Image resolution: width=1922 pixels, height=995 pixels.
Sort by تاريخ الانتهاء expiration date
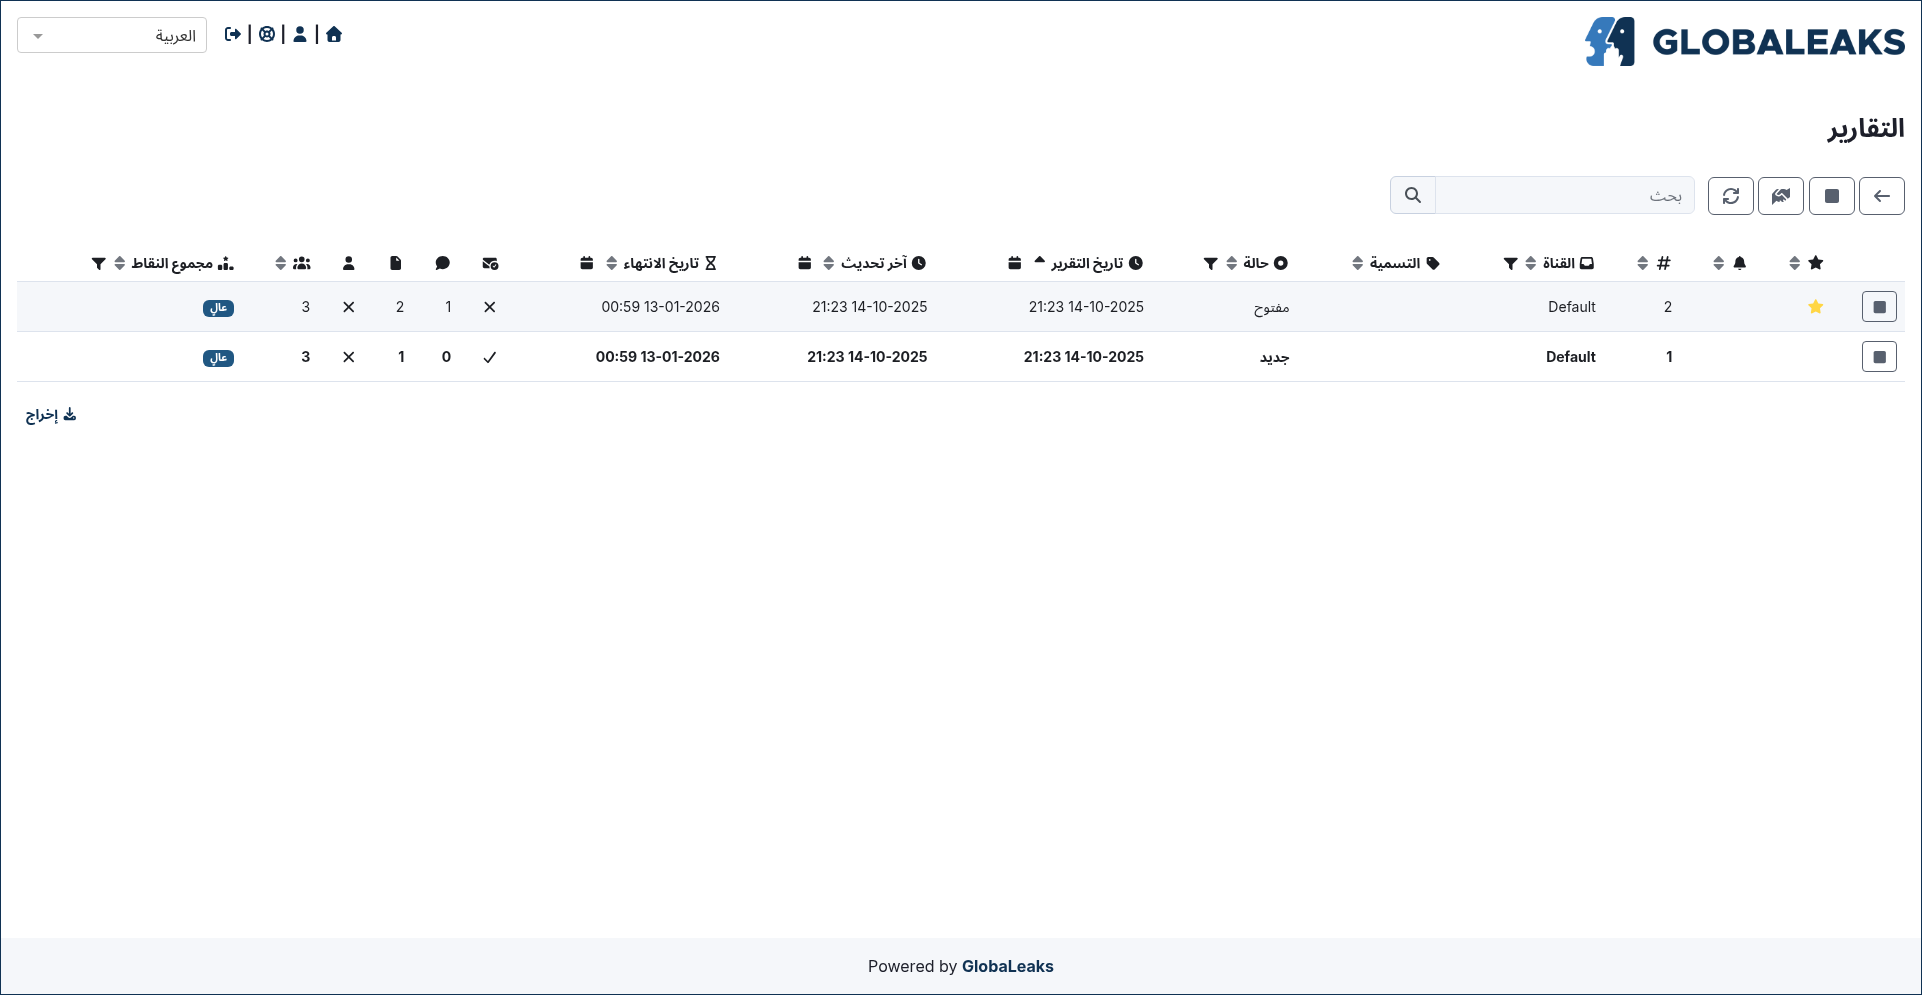pos(612,263)
